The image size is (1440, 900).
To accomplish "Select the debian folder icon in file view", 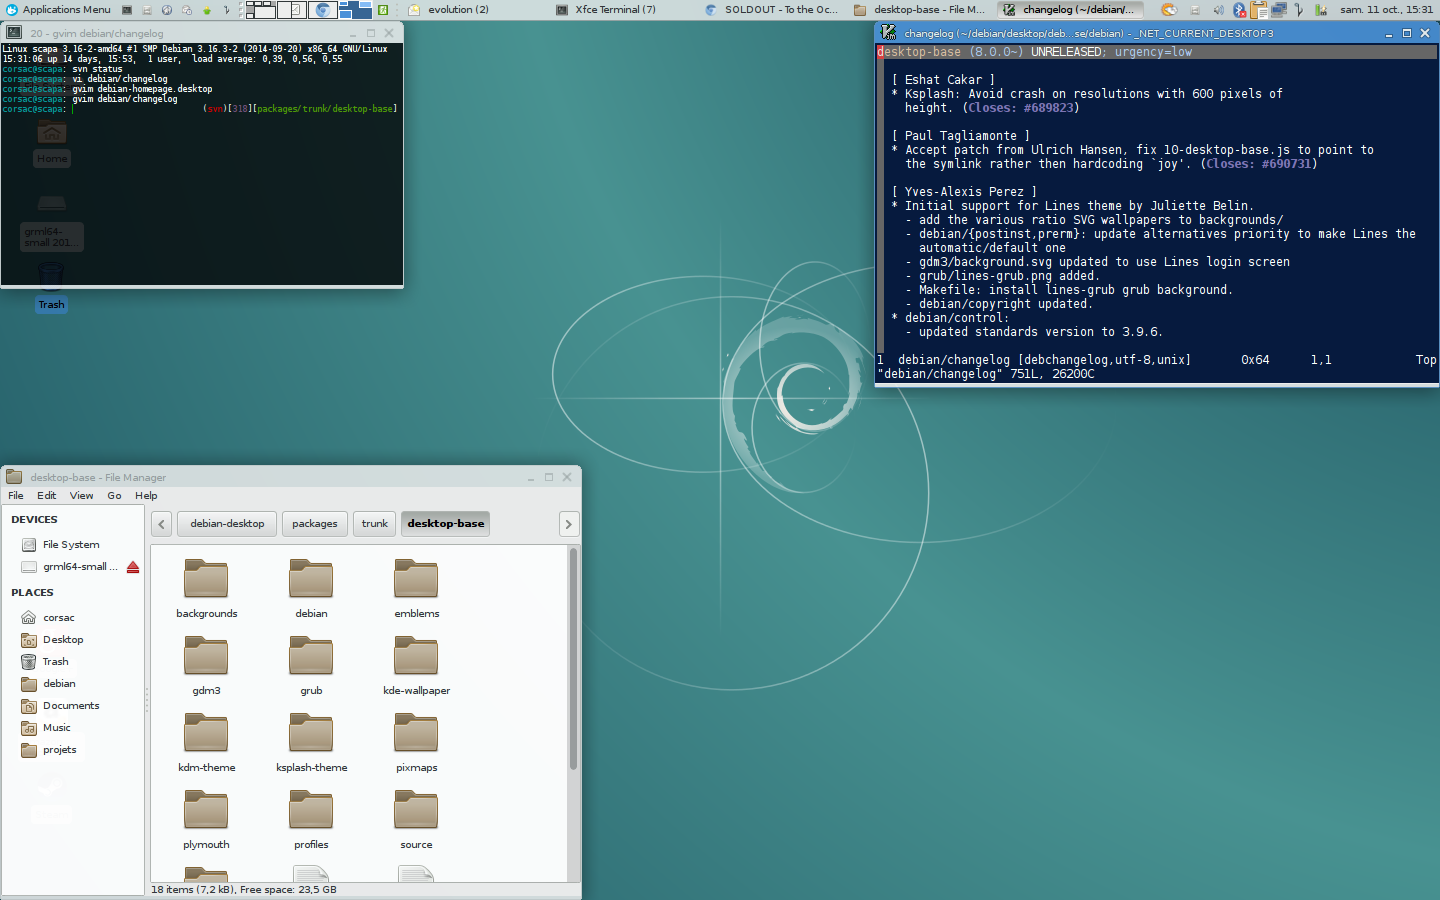I will (x=311, y=579).
